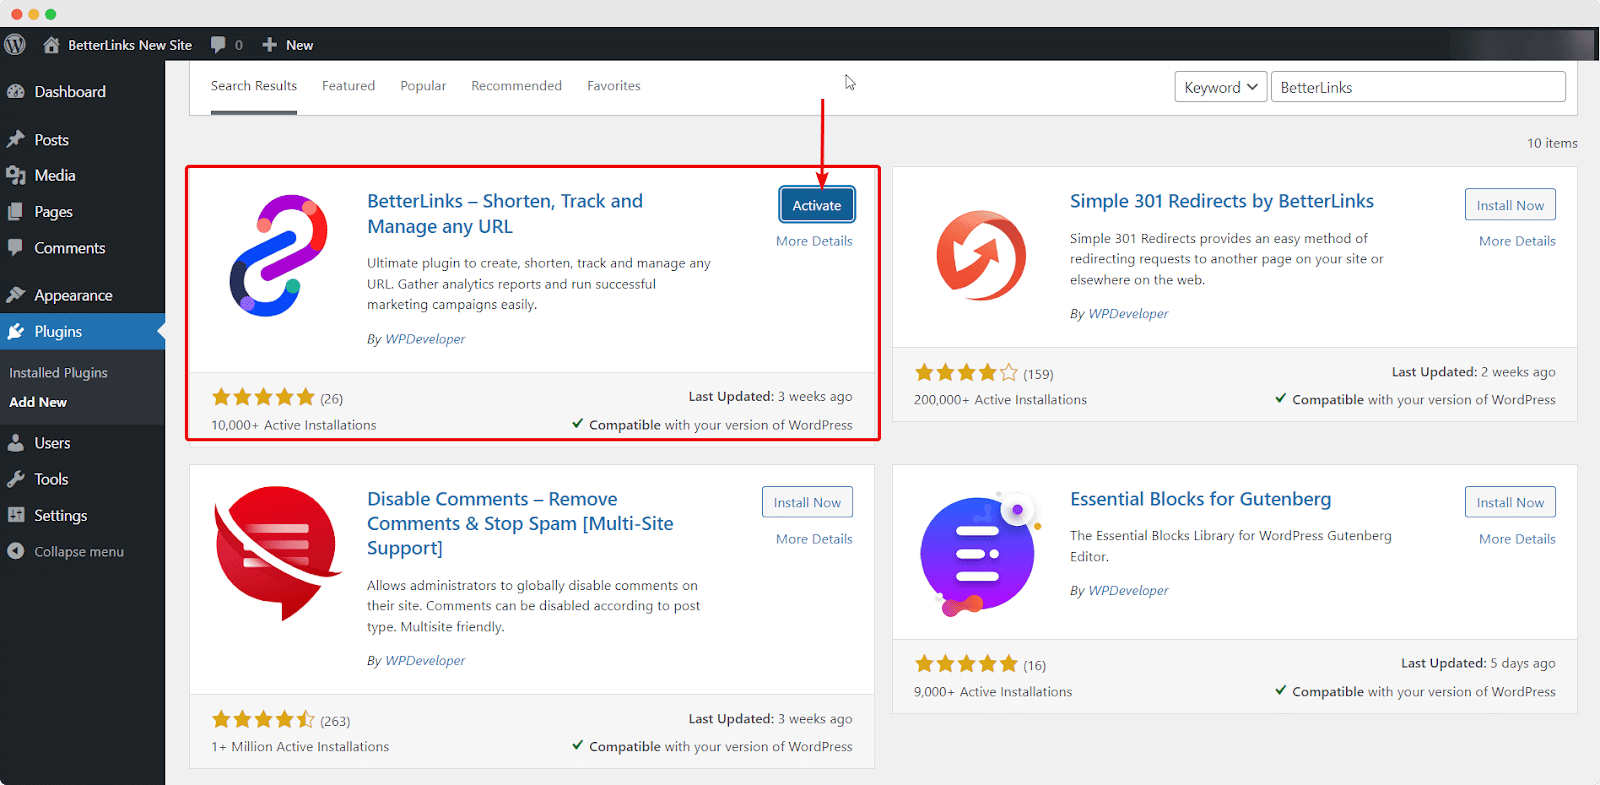
Task: Click '9,000+ Active Installations' text
Action: (x=993, y=691)
